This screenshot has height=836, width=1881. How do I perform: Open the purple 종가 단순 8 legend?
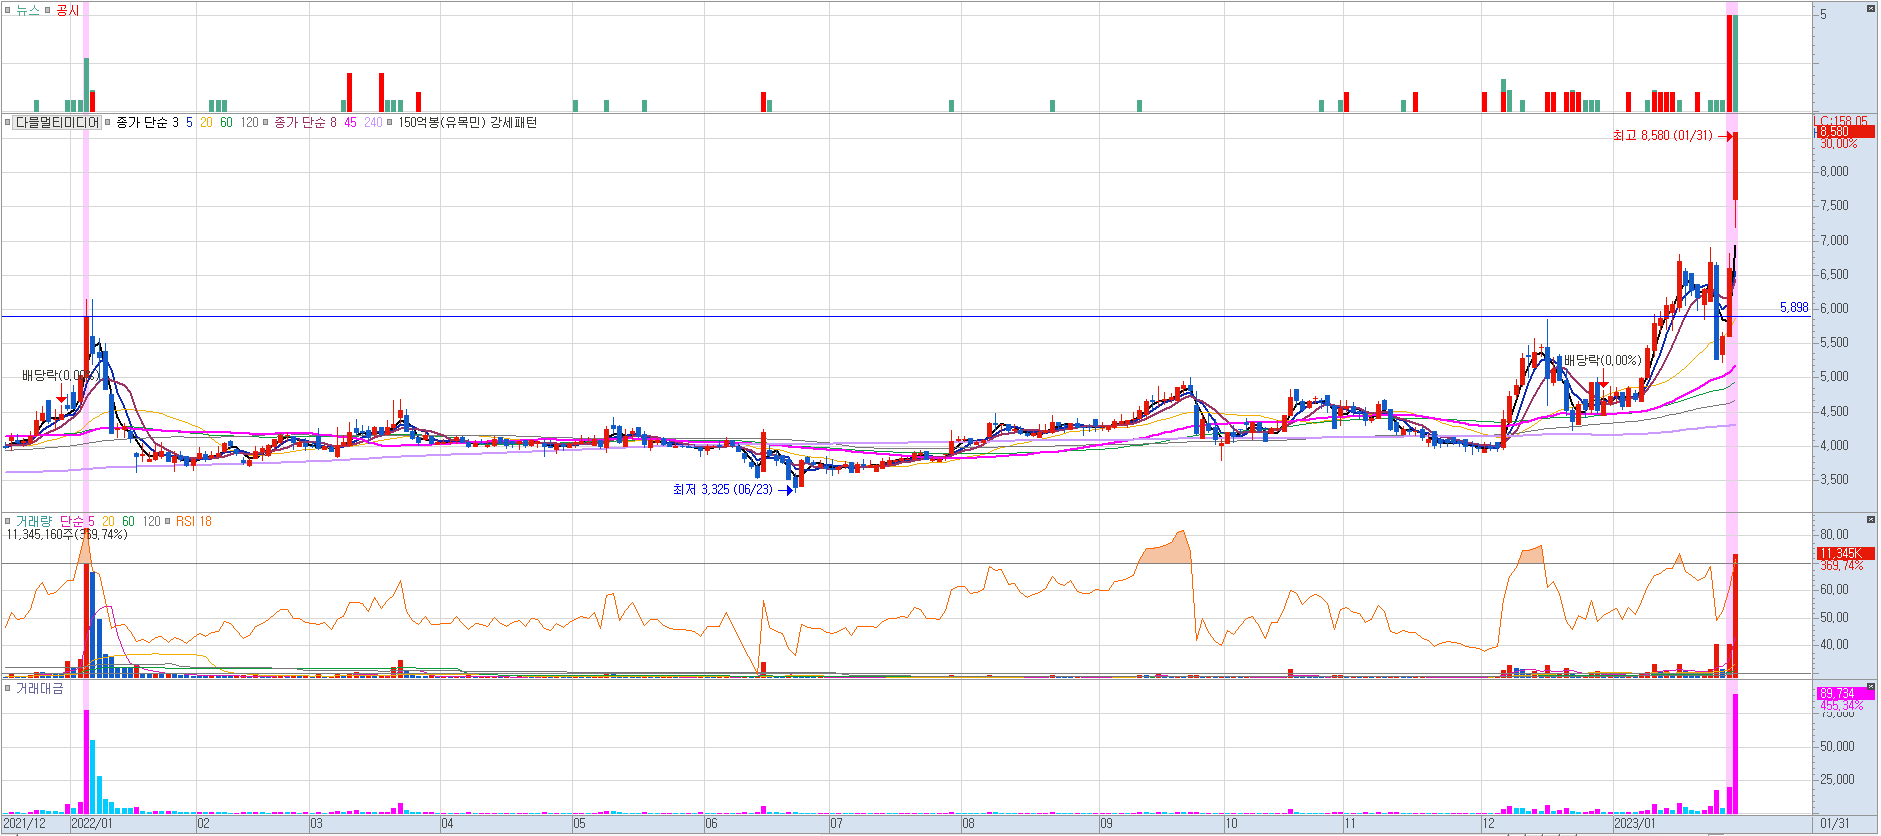pos(306,123)
